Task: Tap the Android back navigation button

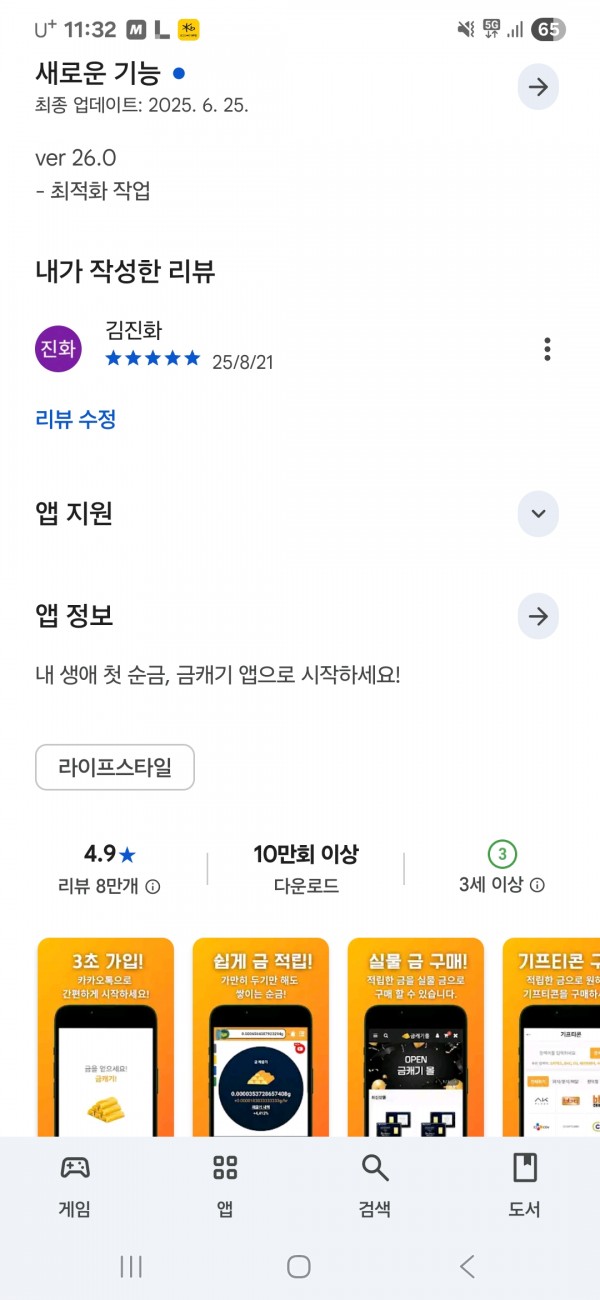Action: [467, 1266]
